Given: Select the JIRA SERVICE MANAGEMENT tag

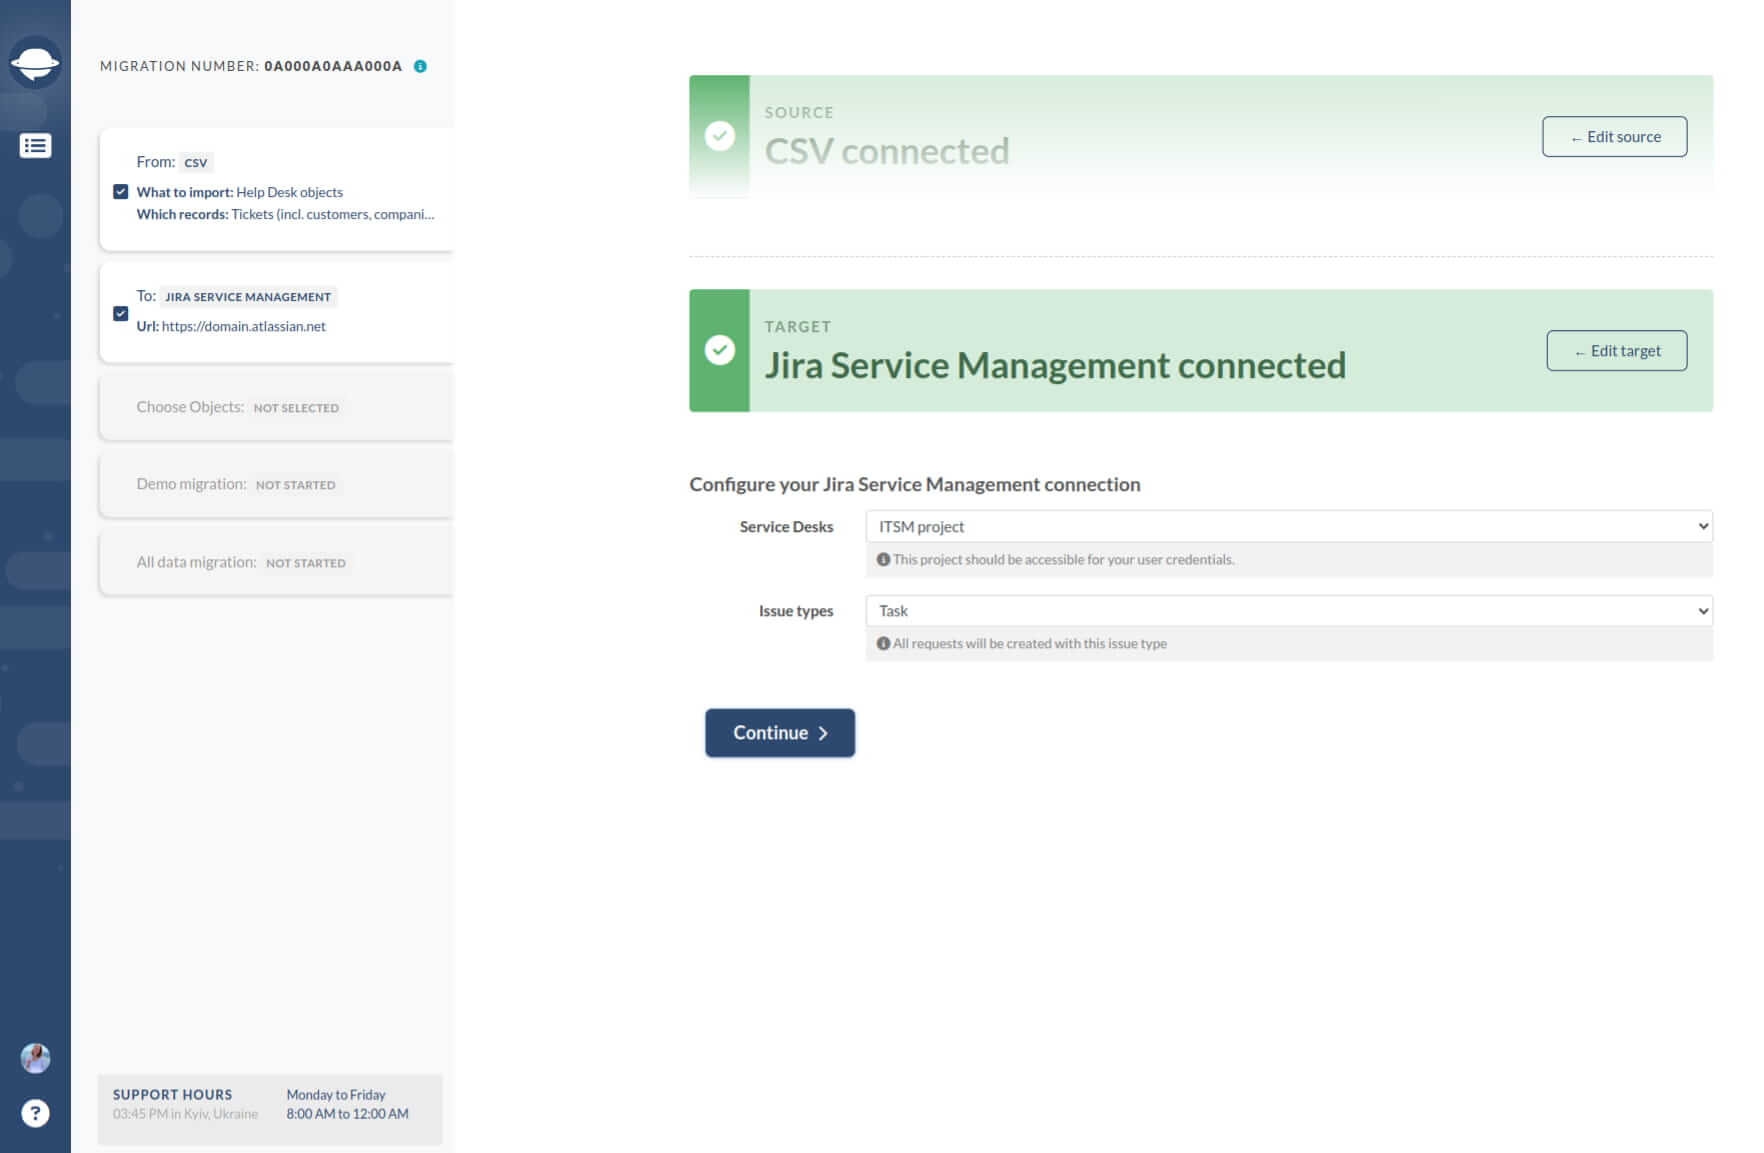Looking at the screenshot, I should click(248, 297).
